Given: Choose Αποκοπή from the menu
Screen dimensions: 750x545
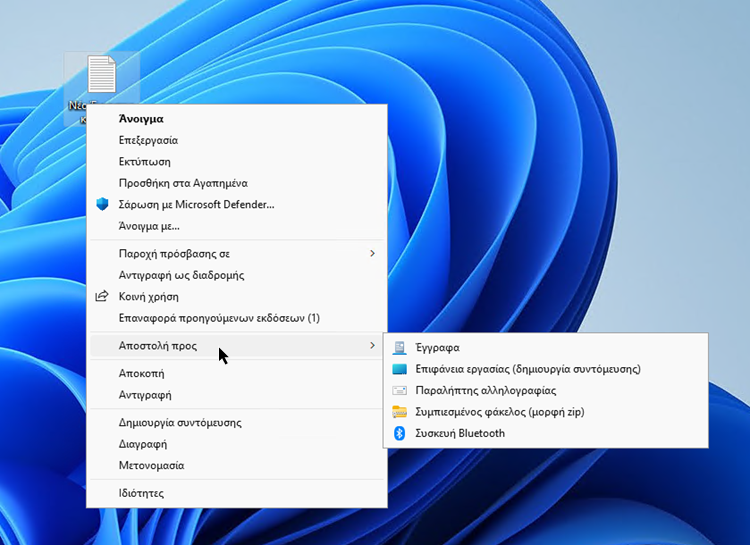Looking at the screenshot, I should click(237, 373).
